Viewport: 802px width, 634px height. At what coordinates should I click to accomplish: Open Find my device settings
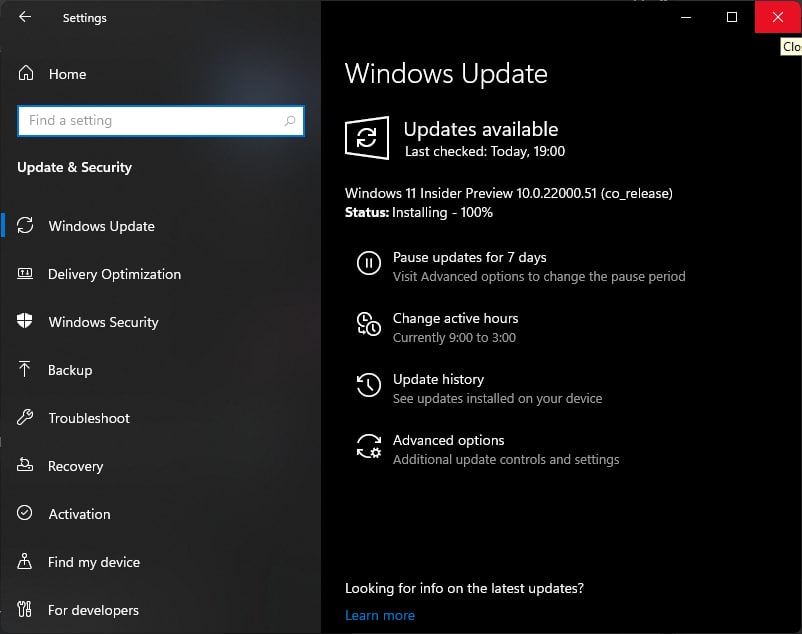coord(94,562)
